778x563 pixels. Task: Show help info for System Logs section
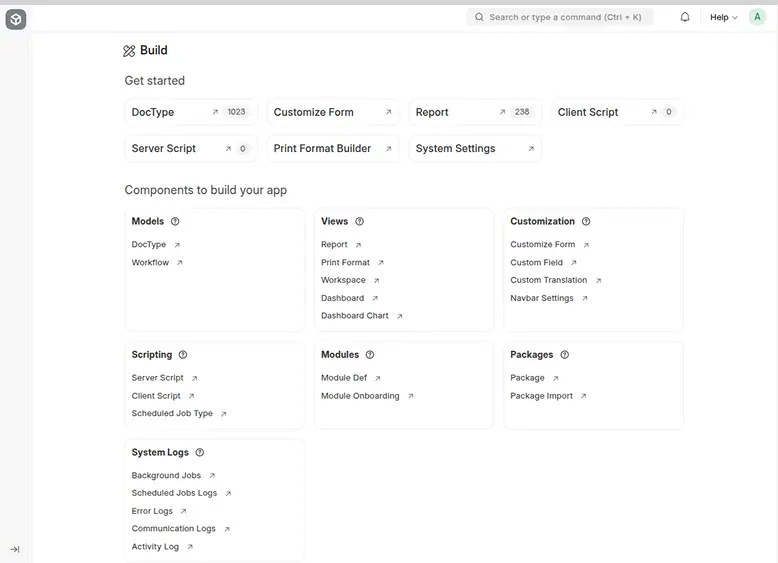[x=200, y=452]
